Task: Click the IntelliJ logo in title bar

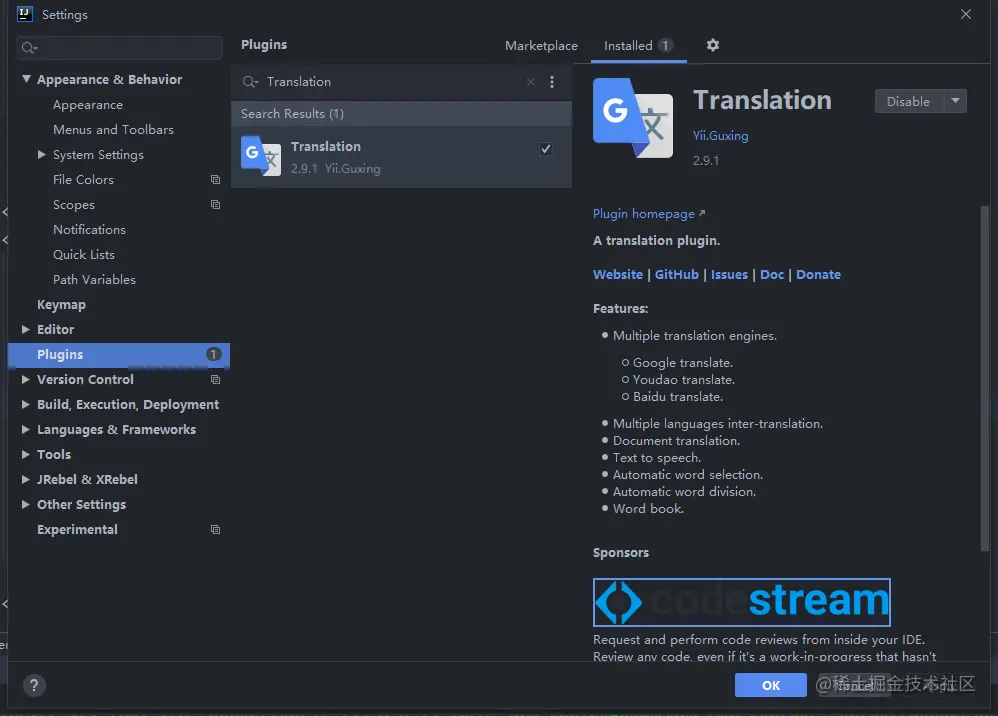Action: pos(24,14)
